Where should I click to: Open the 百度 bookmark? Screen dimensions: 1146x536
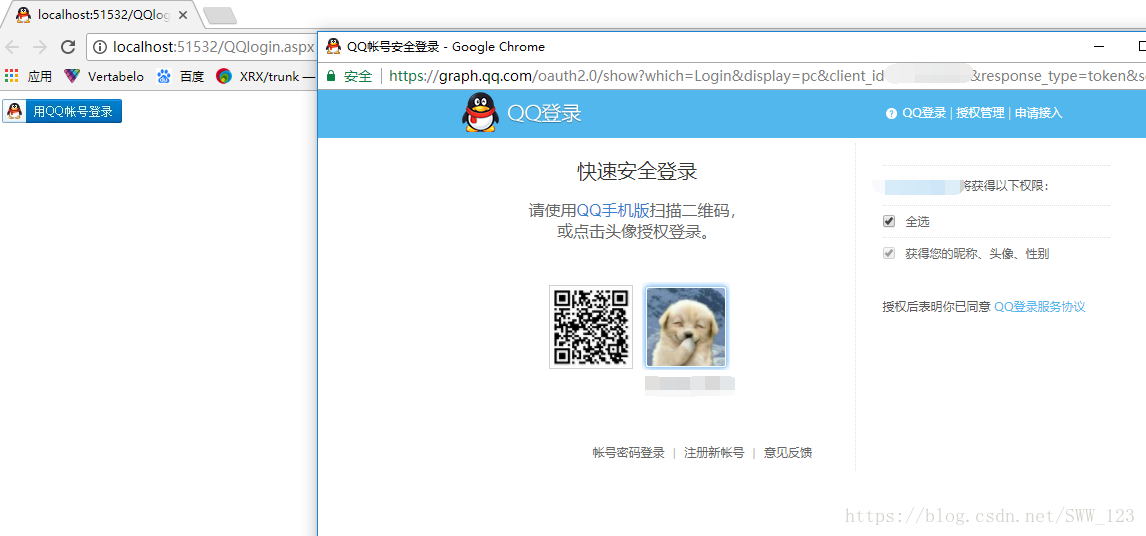point(181,76)
